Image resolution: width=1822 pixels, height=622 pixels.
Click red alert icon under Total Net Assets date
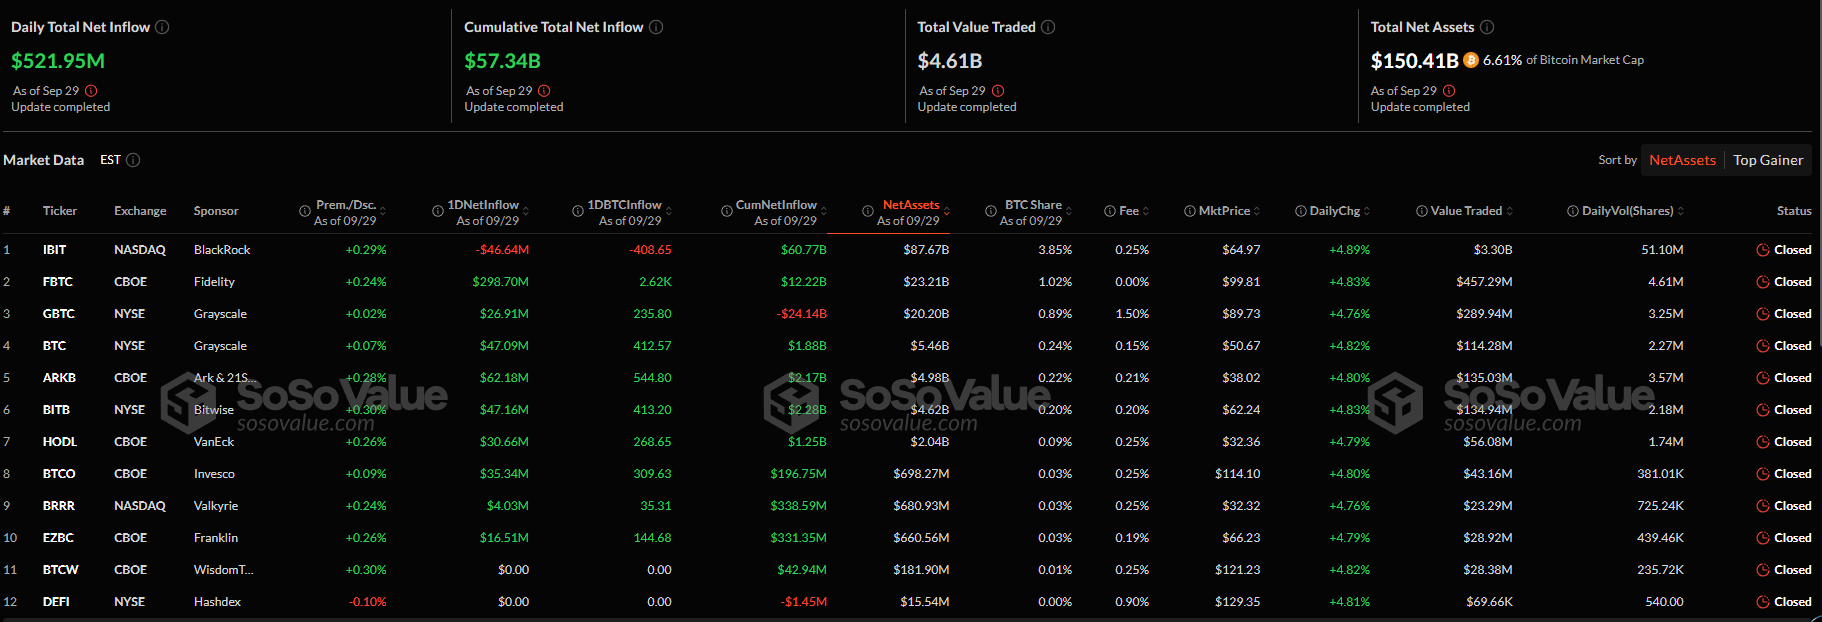tap(1449, 91)
